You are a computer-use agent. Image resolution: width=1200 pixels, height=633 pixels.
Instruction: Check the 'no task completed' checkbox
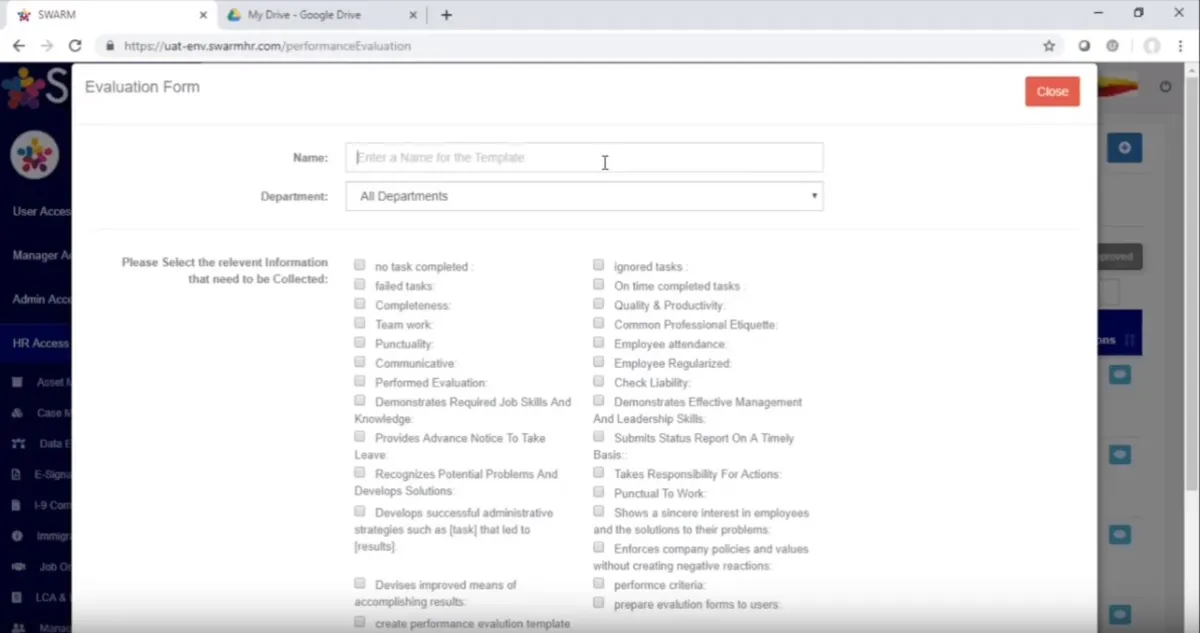[x=360, y=265]
